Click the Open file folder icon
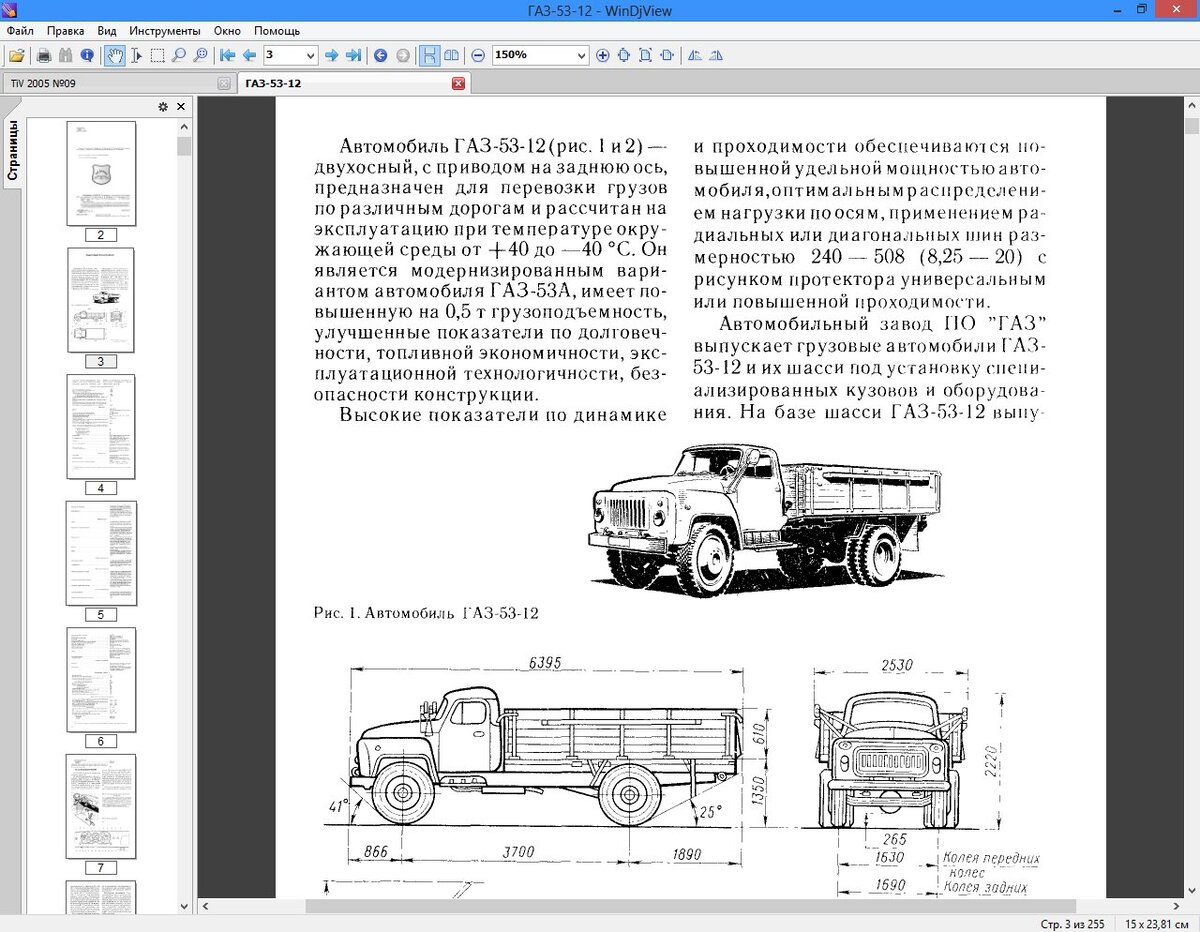Image resolution: width=1200 pixels, height=932 pixels. coord(17,56)
